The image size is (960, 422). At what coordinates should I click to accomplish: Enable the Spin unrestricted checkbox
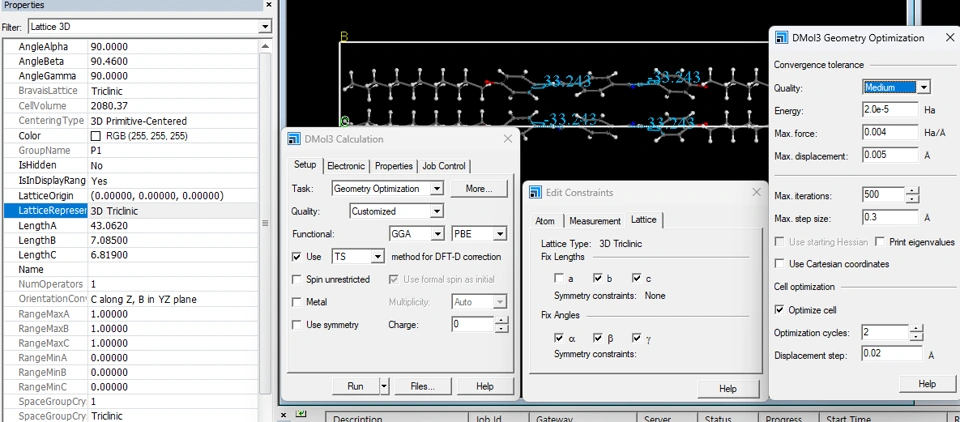[x=297, y=279]
